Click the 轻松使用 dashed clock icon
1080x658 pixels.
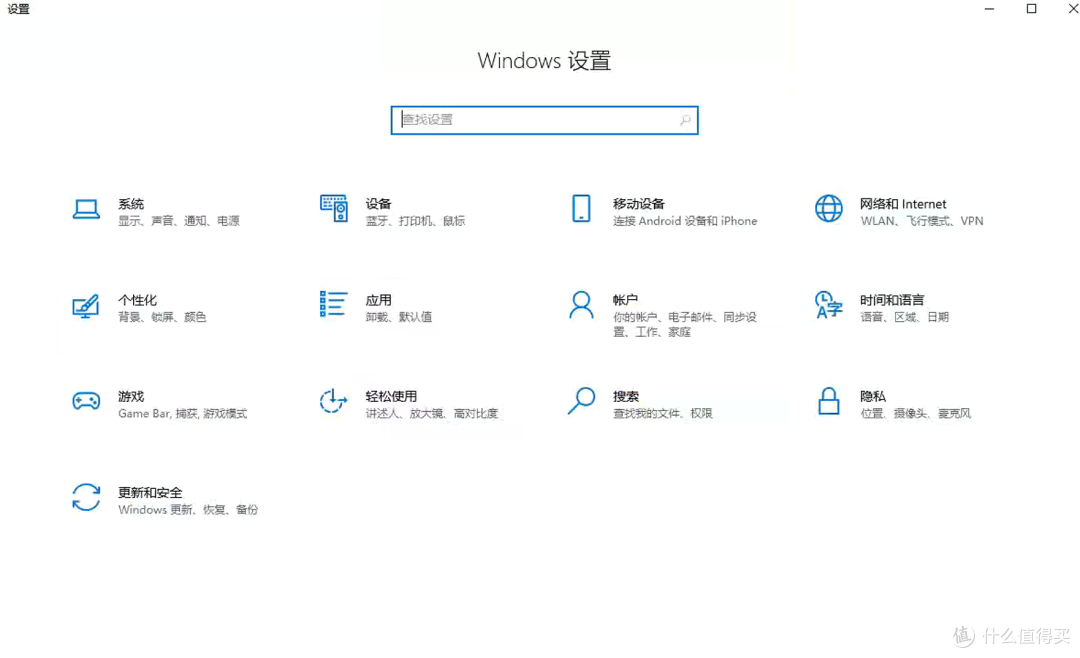click(x=333, y=401)
